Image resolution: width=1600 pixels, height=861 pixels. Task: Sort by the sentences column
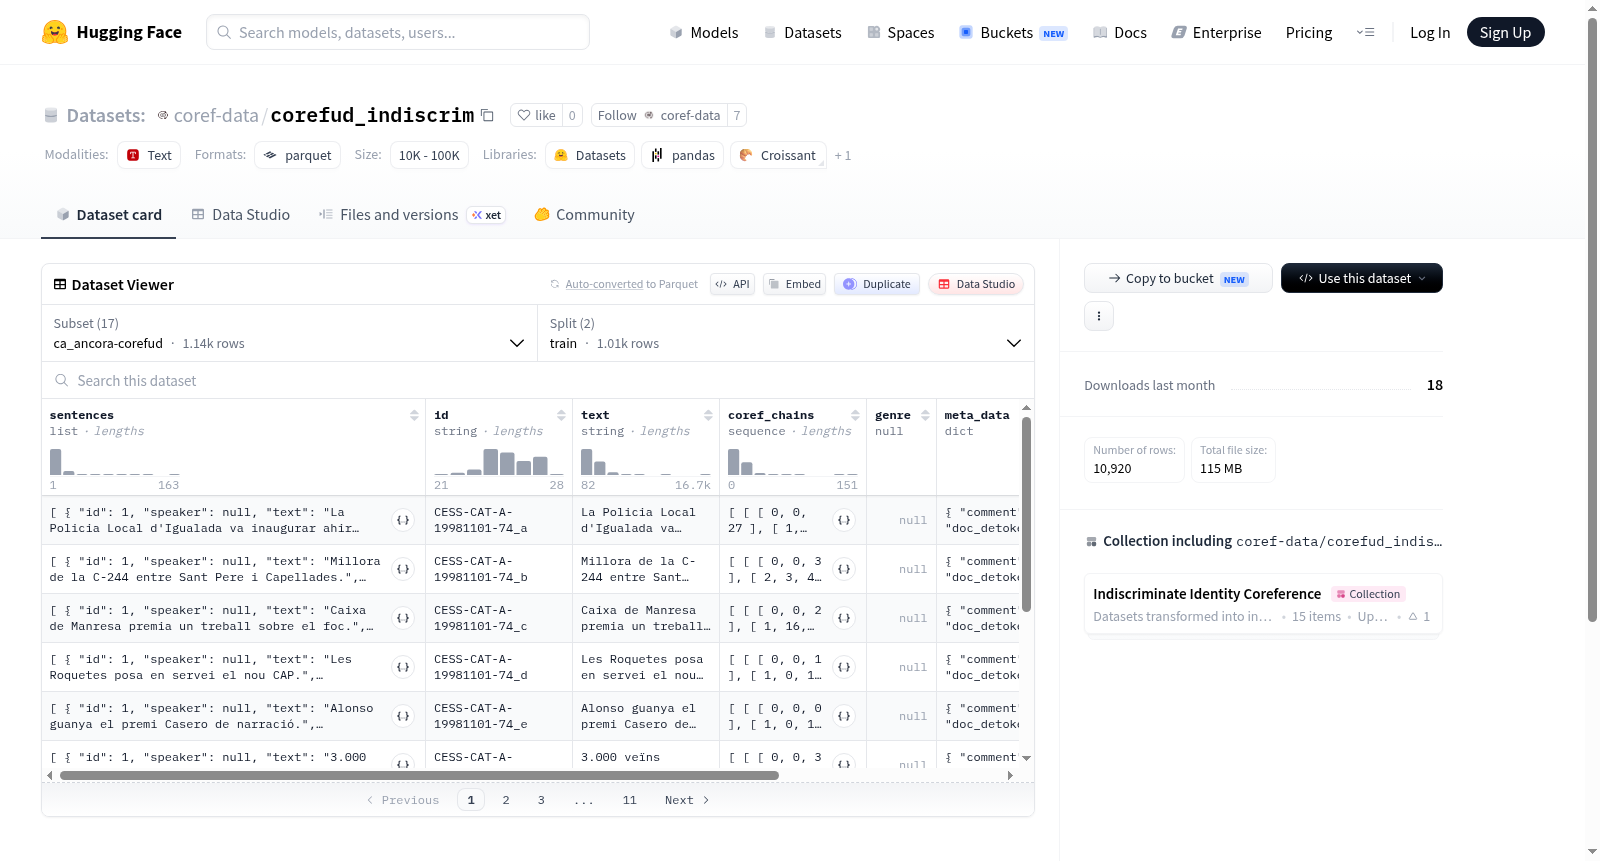tap(414, 415)
